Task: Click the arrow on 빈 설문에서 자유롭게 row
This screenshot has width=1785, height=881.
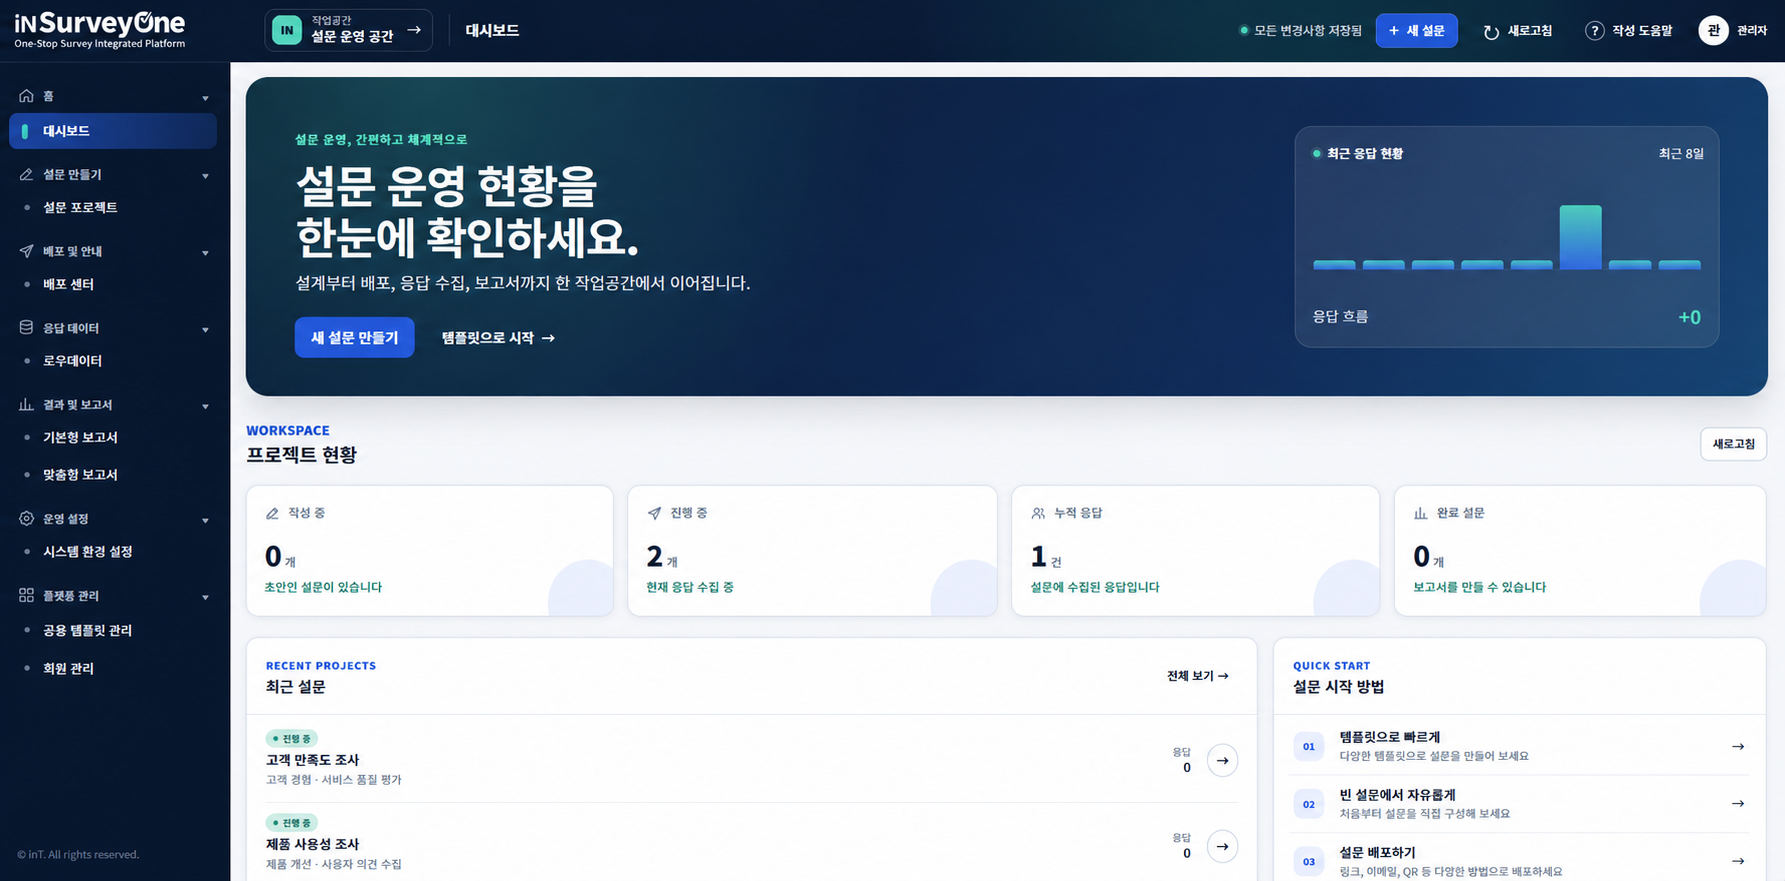Action: pyautogui.click(x=1738, y=804)
